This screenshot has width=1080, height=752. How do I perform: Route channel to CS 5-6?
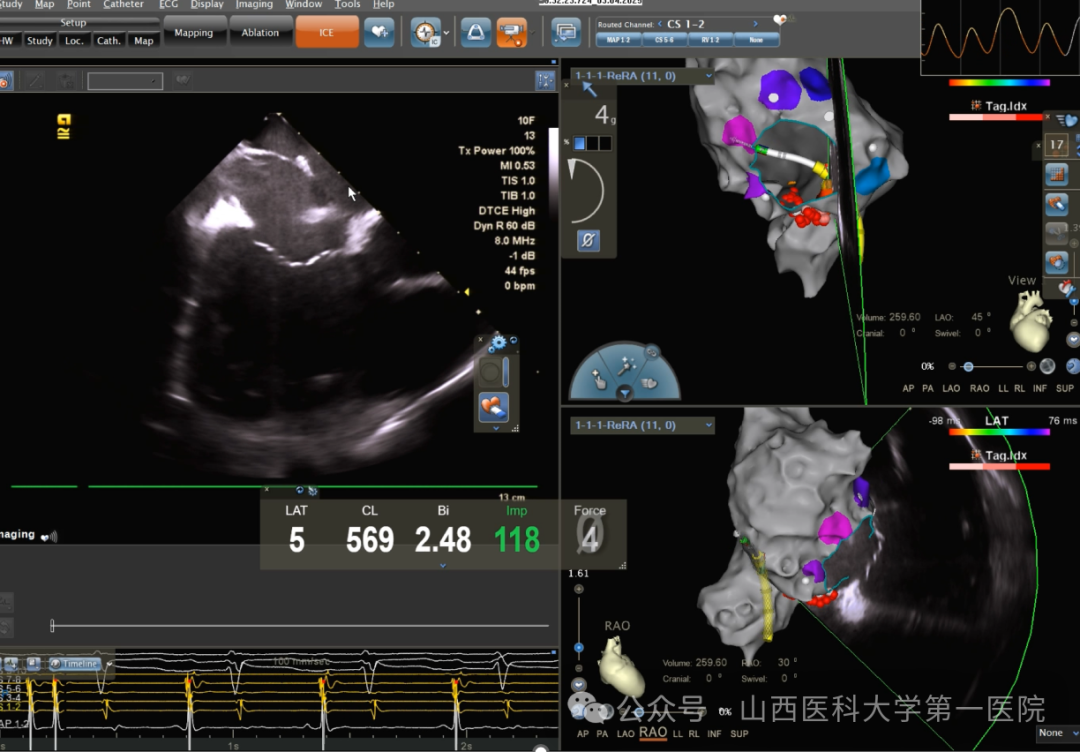(x=665, y=40)
